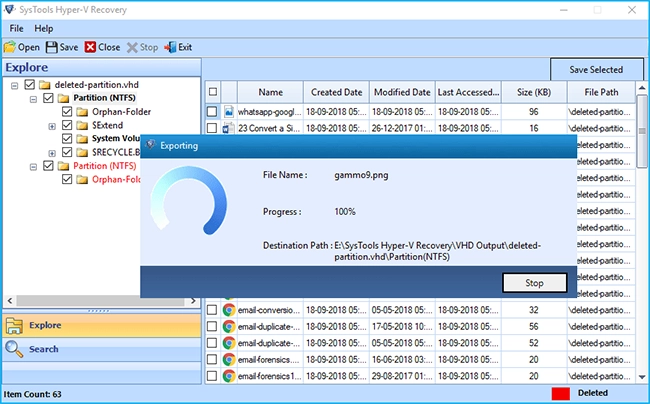Click Save Selected button
Image resolution: width=650 pixels, height=404 pixels.
tap(597, 70)
